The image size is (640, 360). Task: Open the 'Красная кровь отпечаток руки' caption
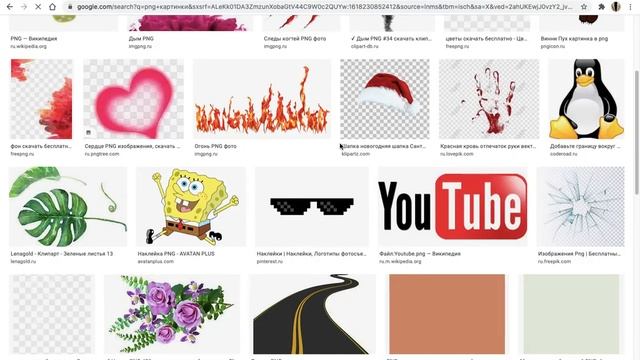tap(488, 146)
